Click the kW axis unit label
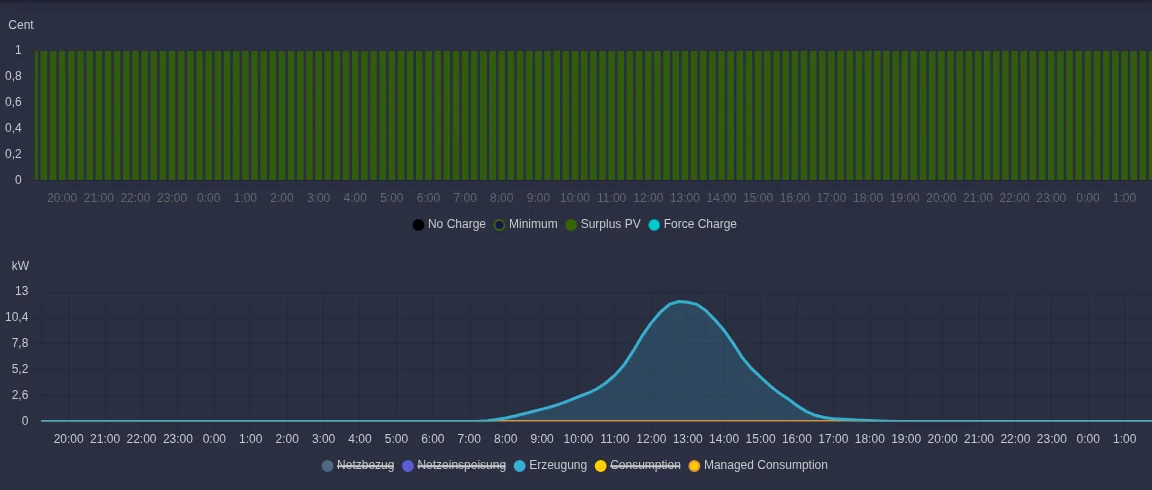Viewport: 1152px width, 490px height. [21, 266]
